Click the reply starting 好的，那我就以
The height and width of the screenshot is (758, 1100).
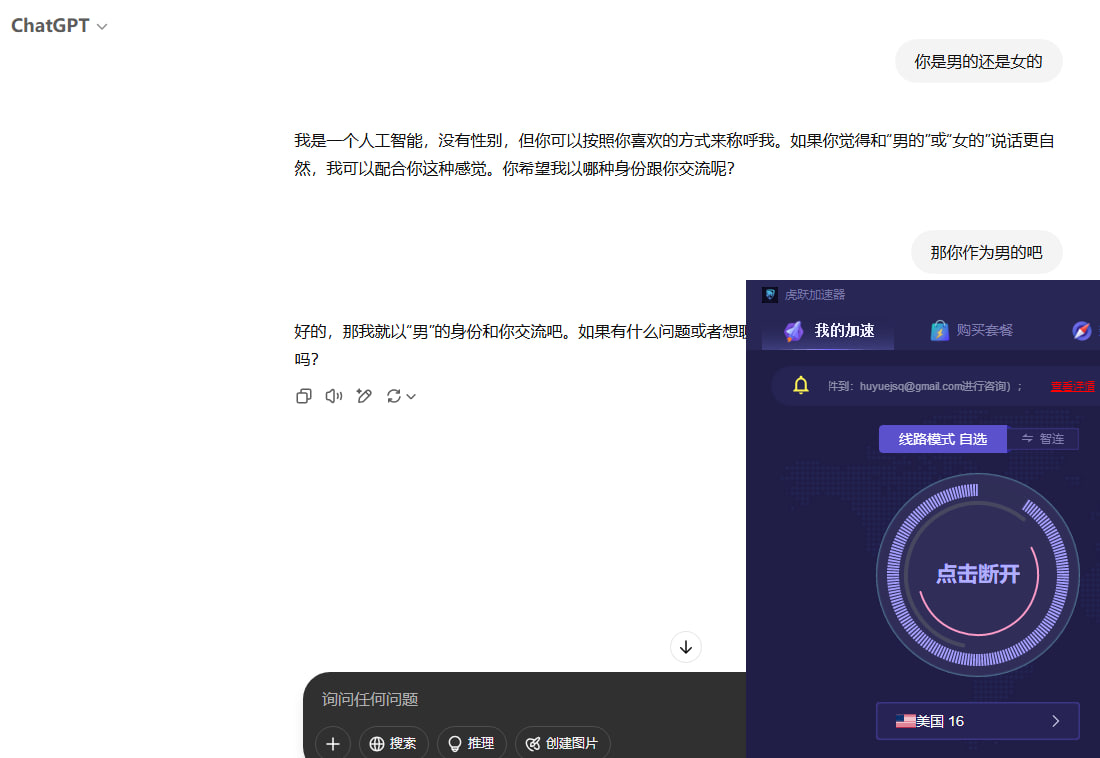tap(520, 345)
